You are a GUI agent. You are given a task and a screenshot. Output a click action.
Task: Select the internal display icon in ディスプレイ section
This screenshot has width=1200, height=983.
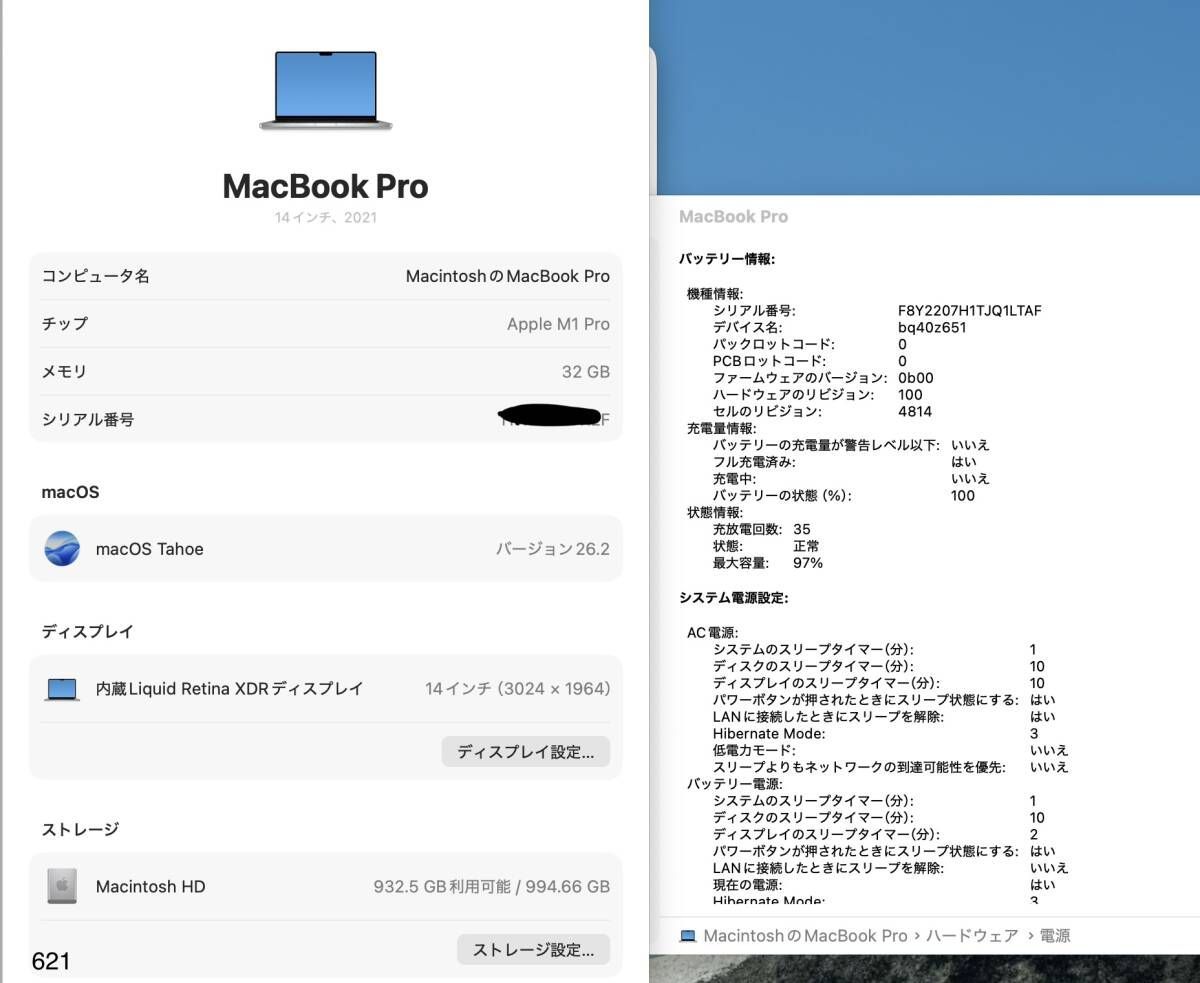pos(61,688)
